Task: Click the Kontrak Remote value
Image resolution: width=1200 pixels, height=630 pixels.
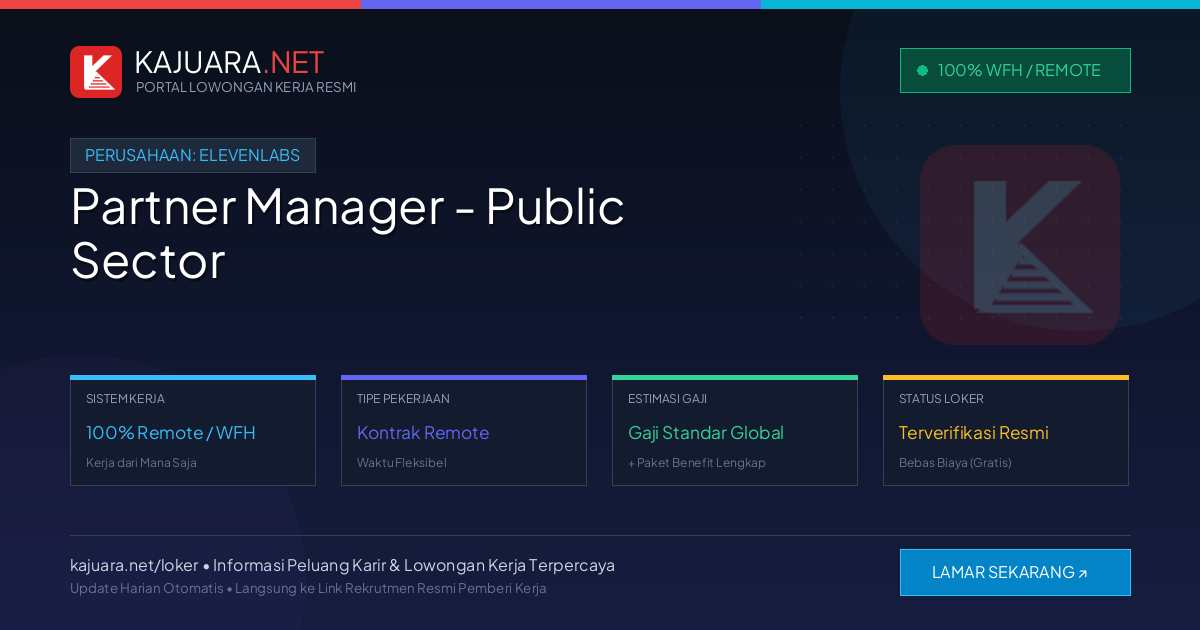Action: coord(423,433)
